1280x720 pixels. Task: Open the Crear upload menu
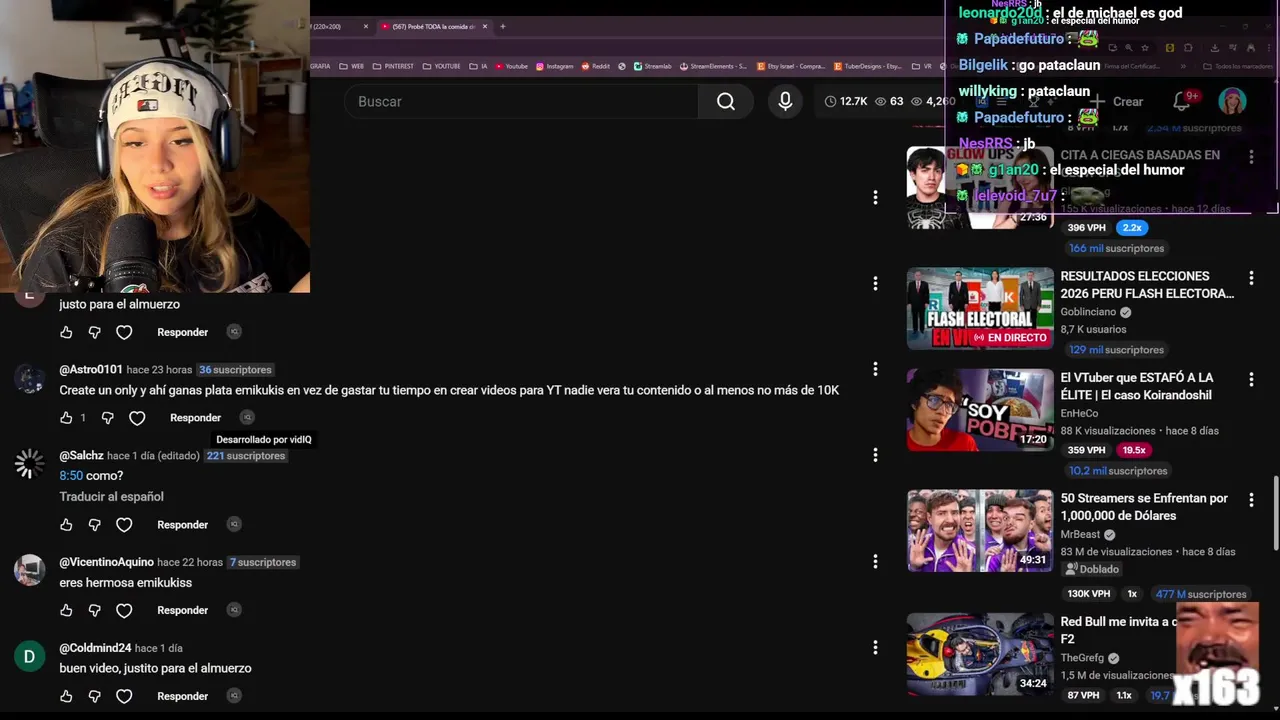pyautogui.click(x=1118, y=101)
